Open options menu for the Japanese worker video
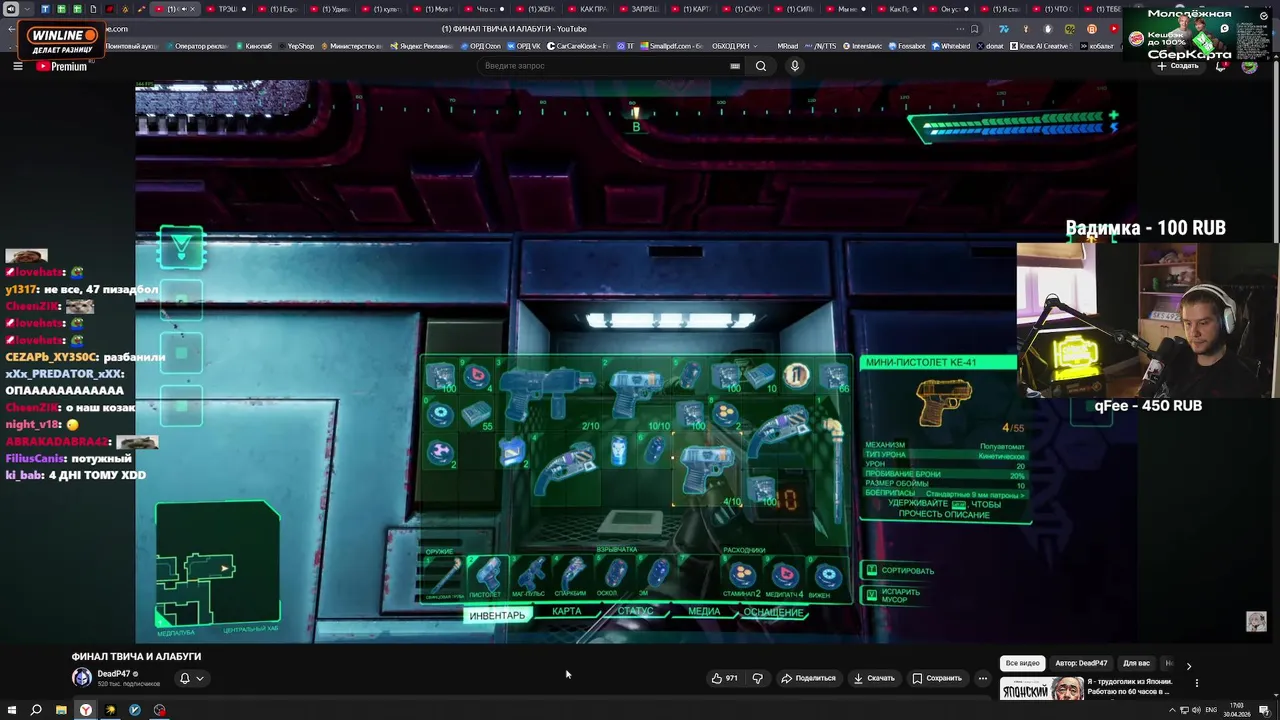1280x720 pixels. [x=1196, y=684]
